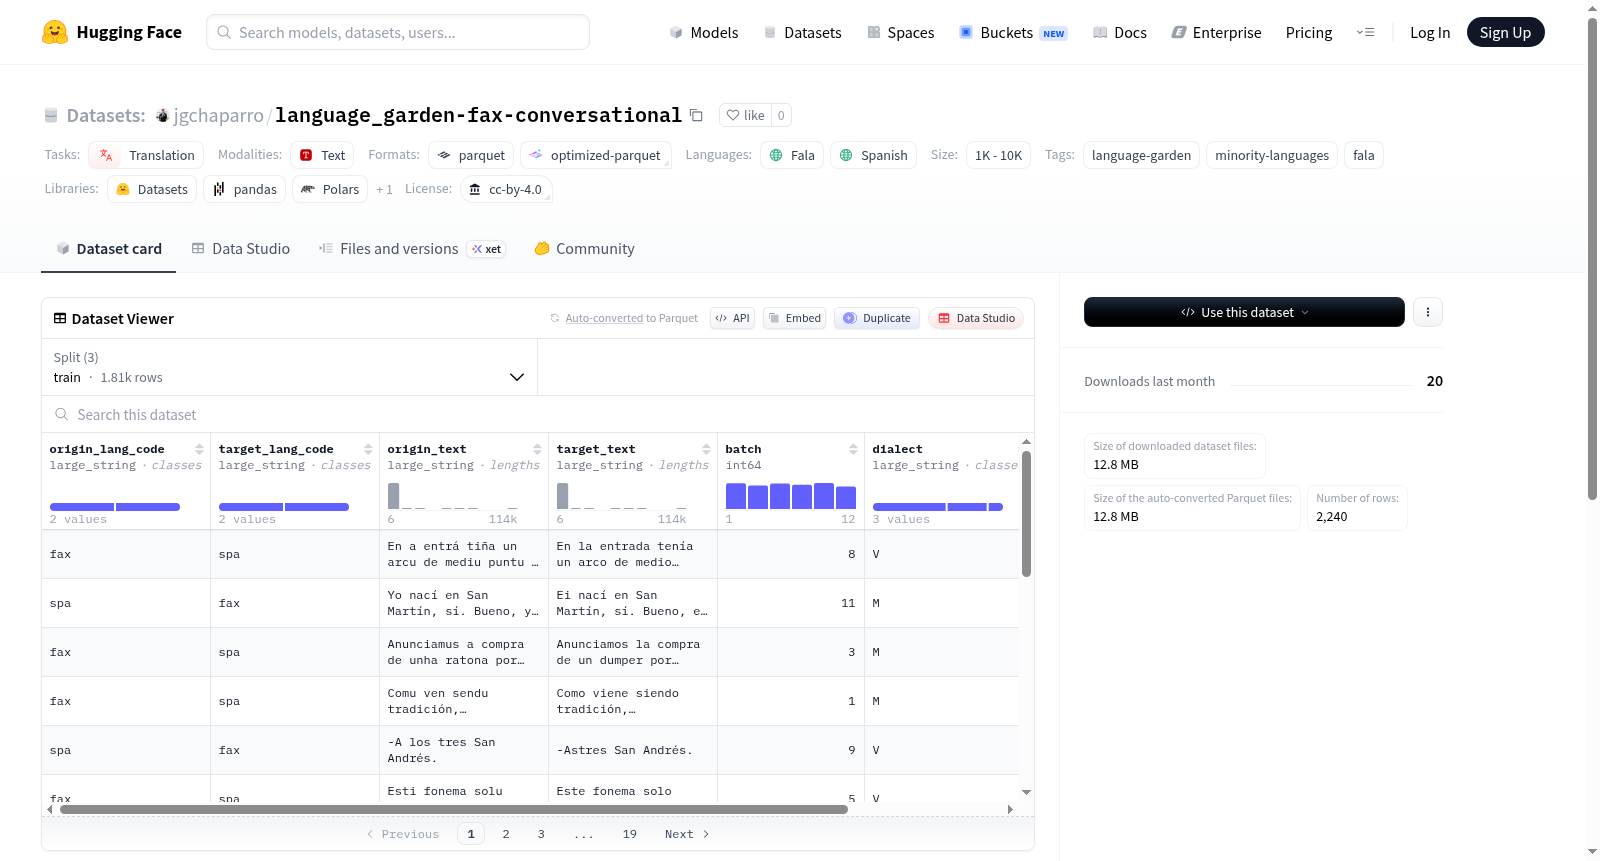Select the Dataset card tab
The image size is (1600, 861).
coord(109,249)
